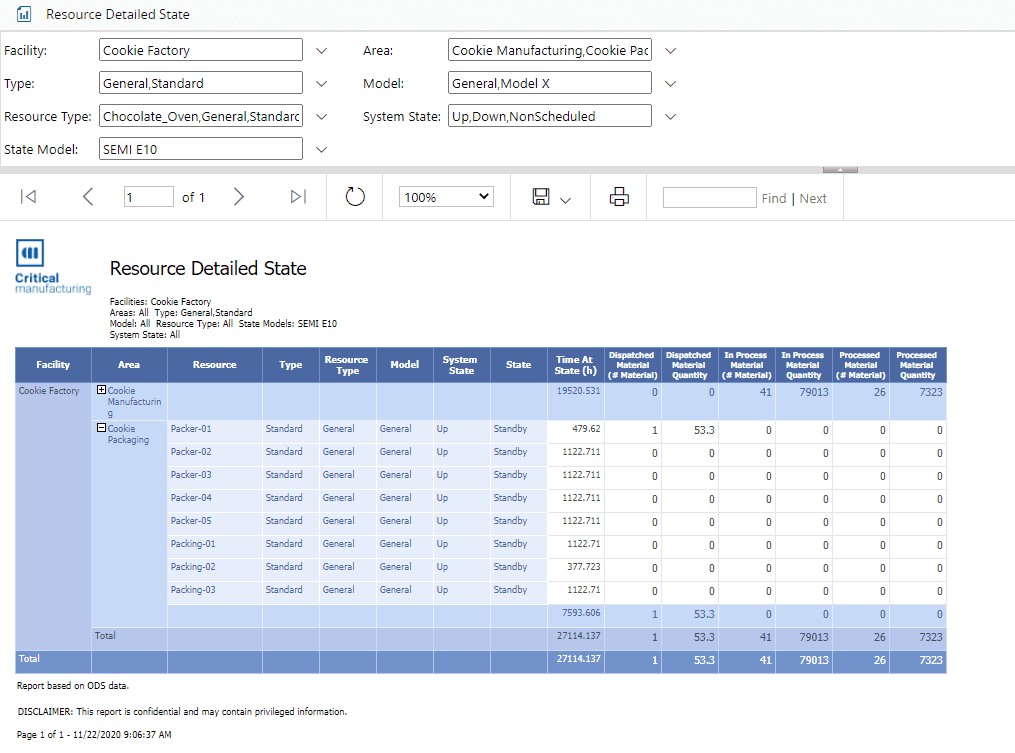The height and width of the screenshot is (753, 1015).
Task: Jump to last page of report
Action: (x=298, y=197)
